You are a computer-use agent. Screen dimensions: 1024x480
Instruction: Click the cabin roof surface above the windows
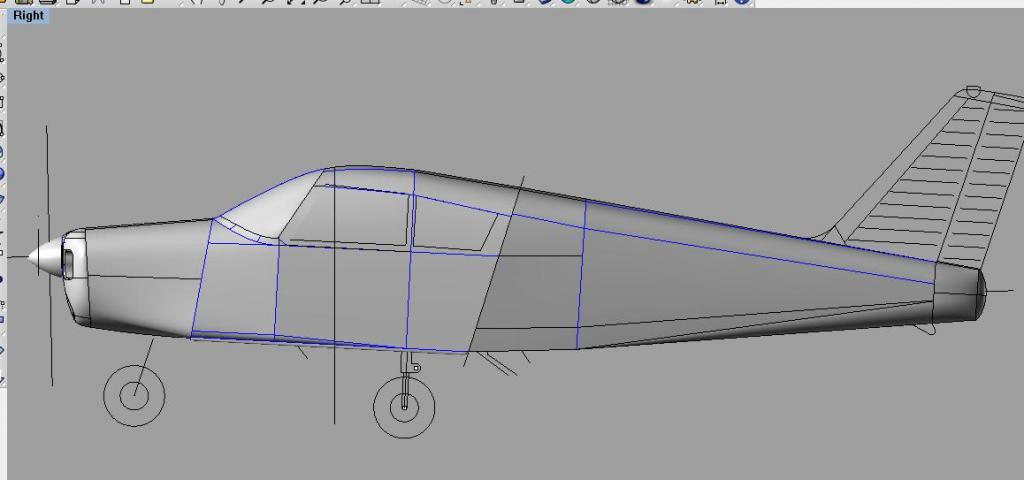[x=370, y=176]
